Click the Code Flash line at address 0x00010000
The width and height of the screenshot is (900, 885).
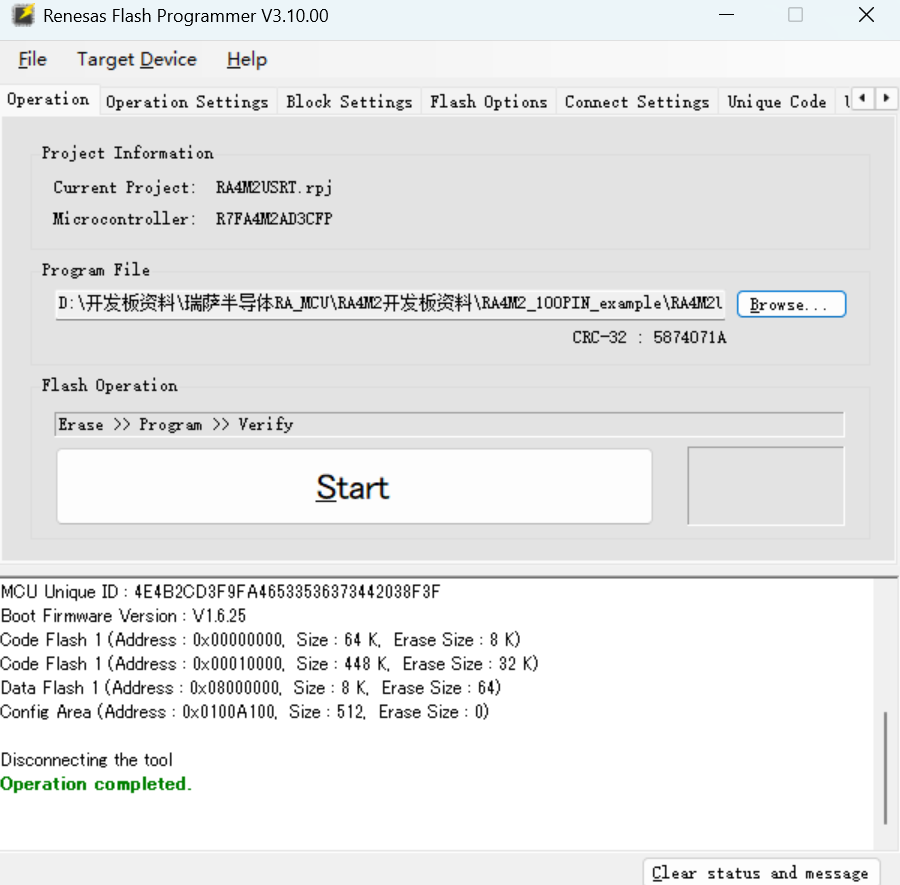269,664
